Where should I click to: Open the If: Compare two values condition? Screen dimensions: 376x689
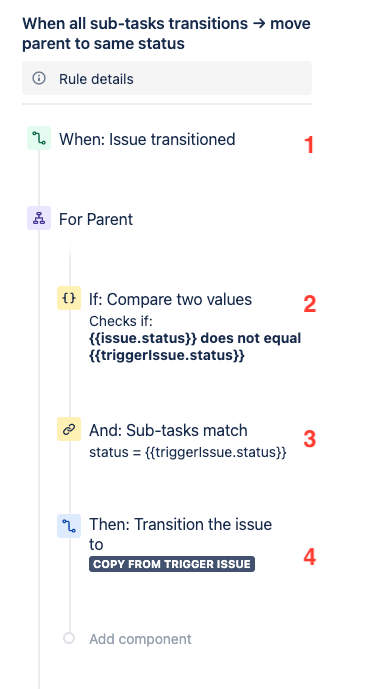(x=170, y=299)
